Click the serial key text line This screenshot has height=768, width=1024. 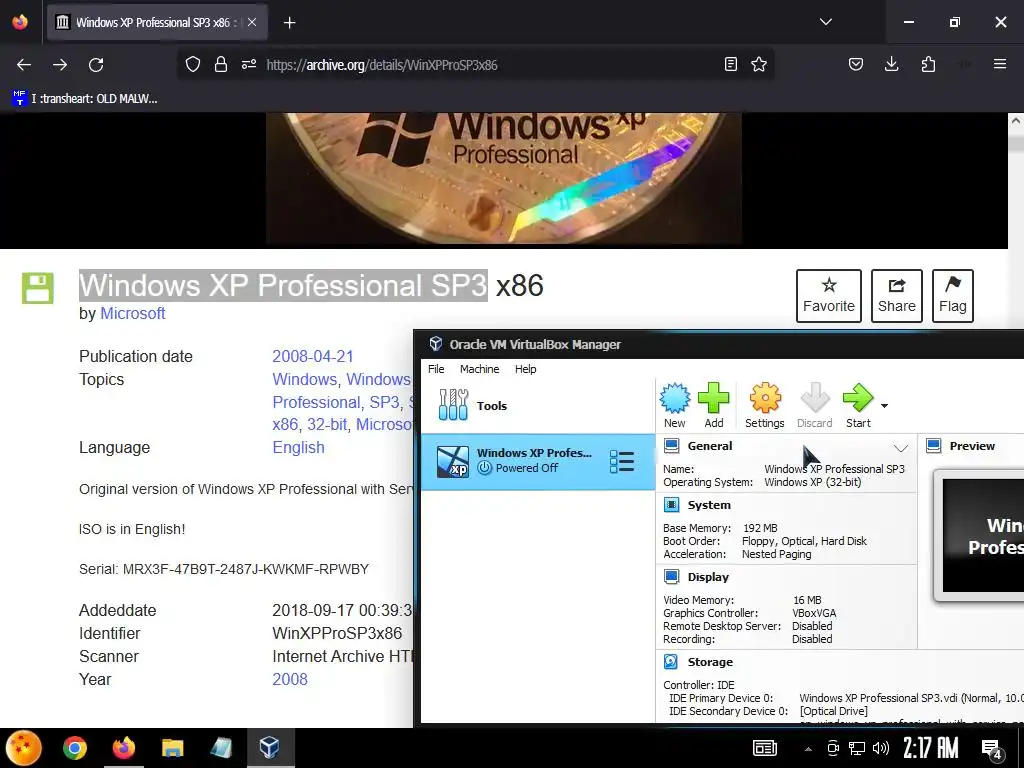pyautogui.click(x=224, y=569)
